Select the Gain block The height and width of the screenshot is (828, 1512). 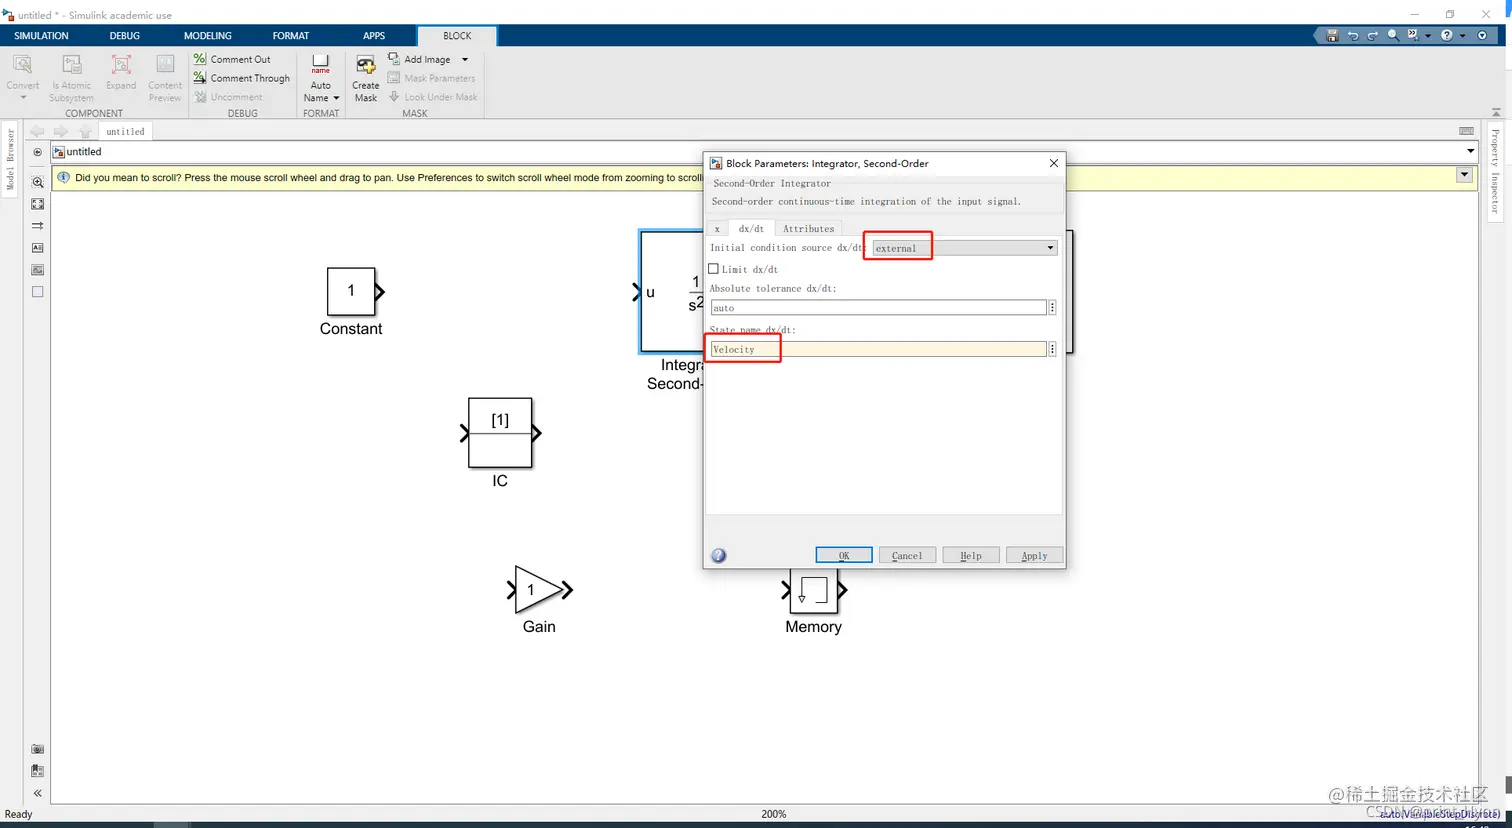click(538, 590)
